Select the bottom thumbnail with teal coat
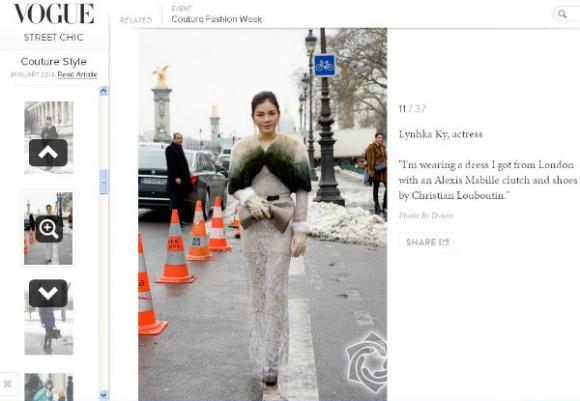Viewport: 580px width, 401px height. point(49,387)
